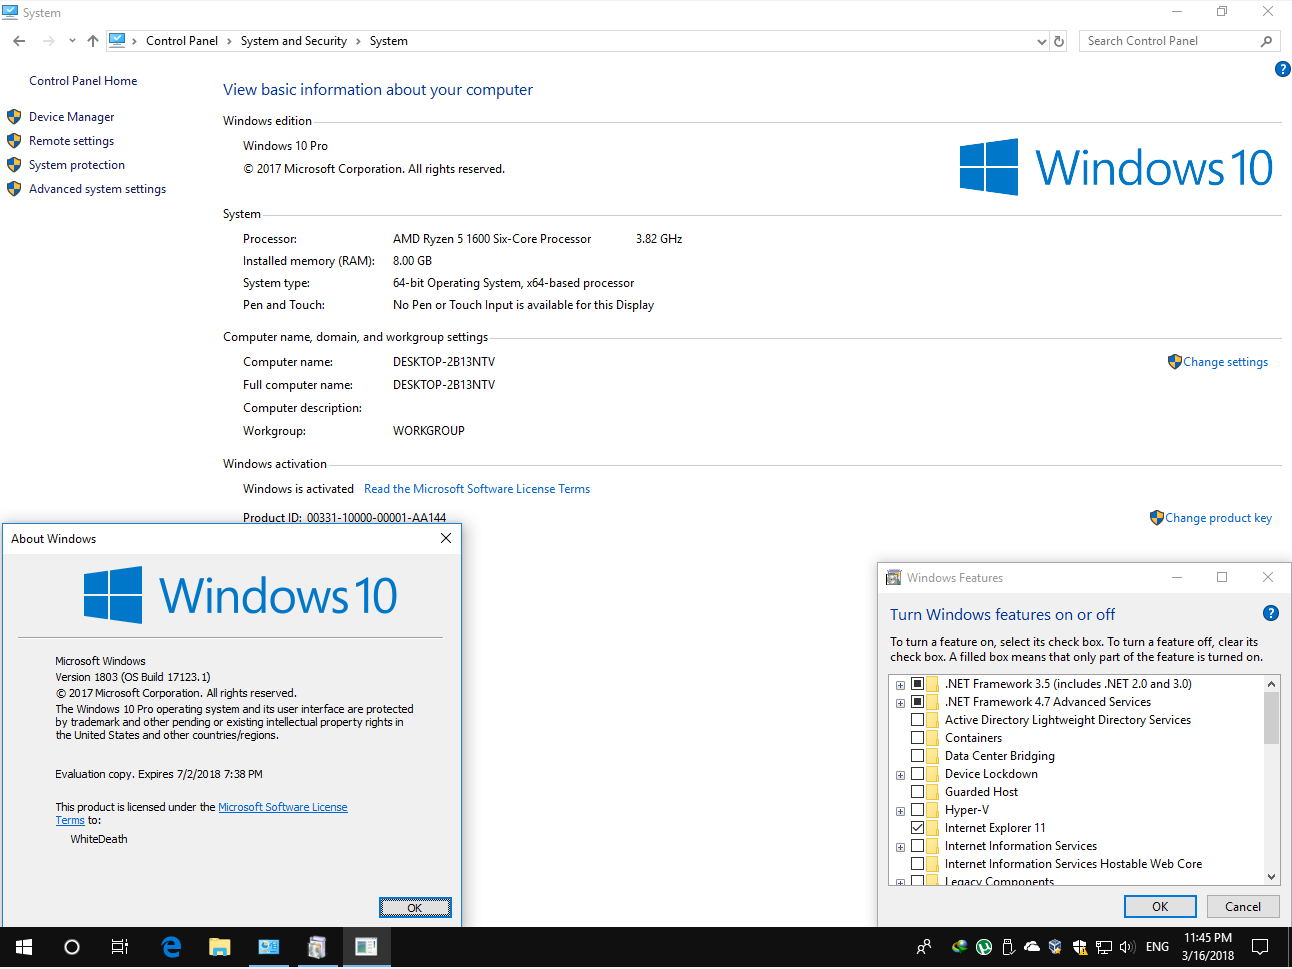Click Safely Remove Hardware tray icon

click(x=1008, y=946)
